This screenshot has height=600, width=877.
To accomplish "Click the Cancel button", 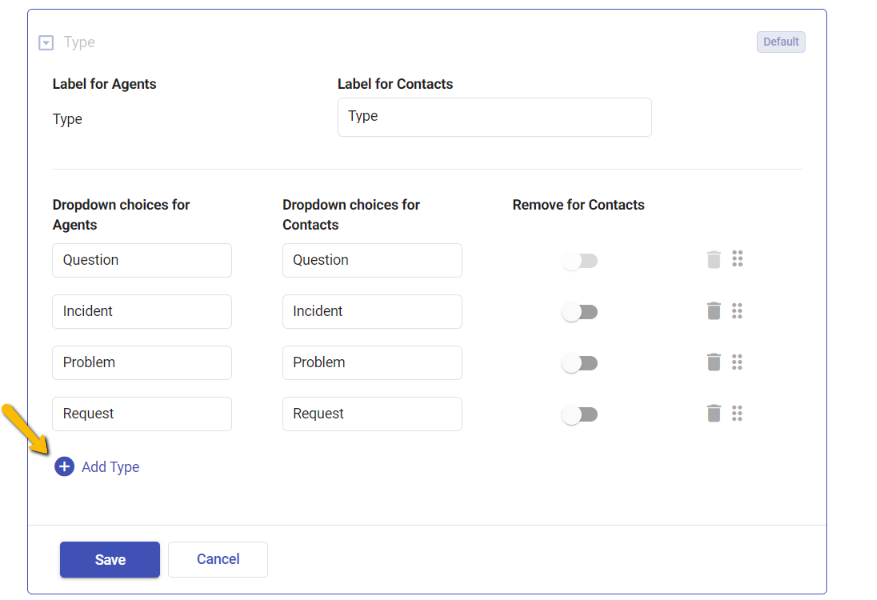I will pos(217,559).
